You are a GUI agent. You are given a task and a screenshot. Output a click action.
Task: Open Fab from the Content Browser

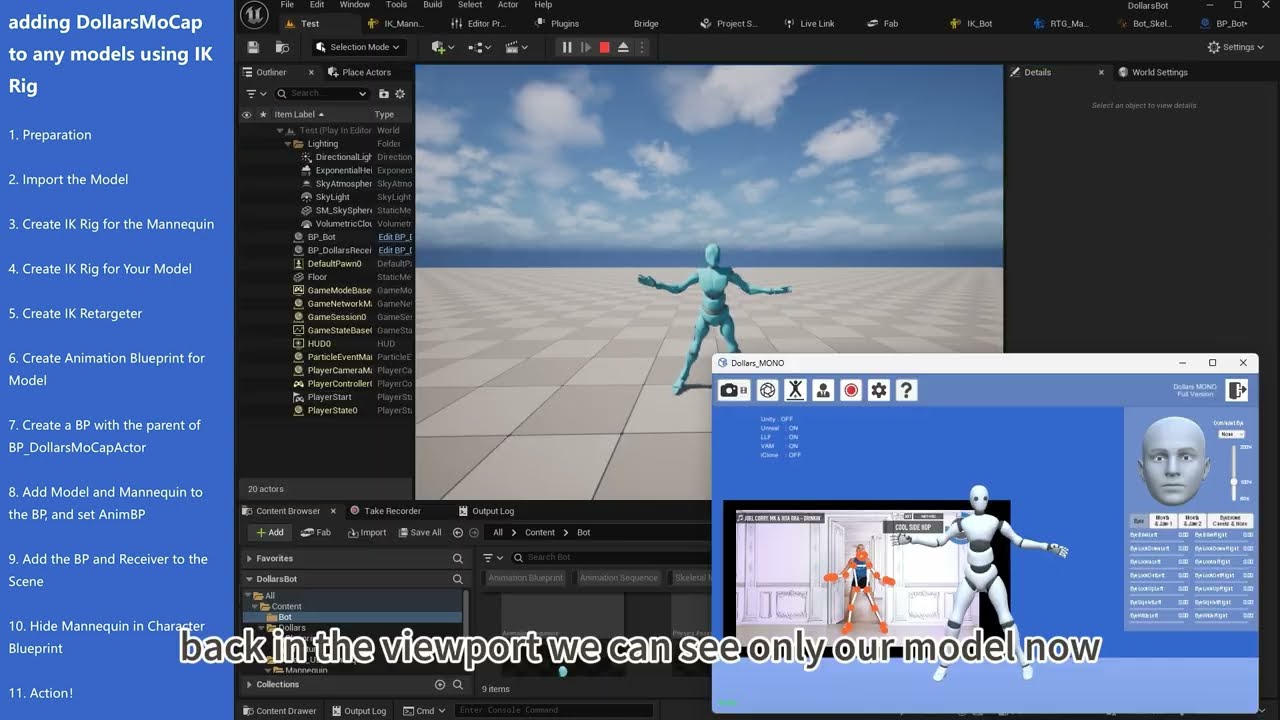[316, 532]
